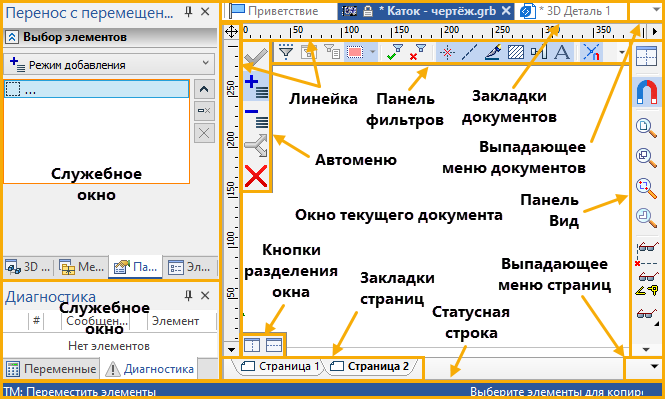Select the blue plus add-to-list automenu icon
This screenshot has height=399, width=666.
(256, 86)
